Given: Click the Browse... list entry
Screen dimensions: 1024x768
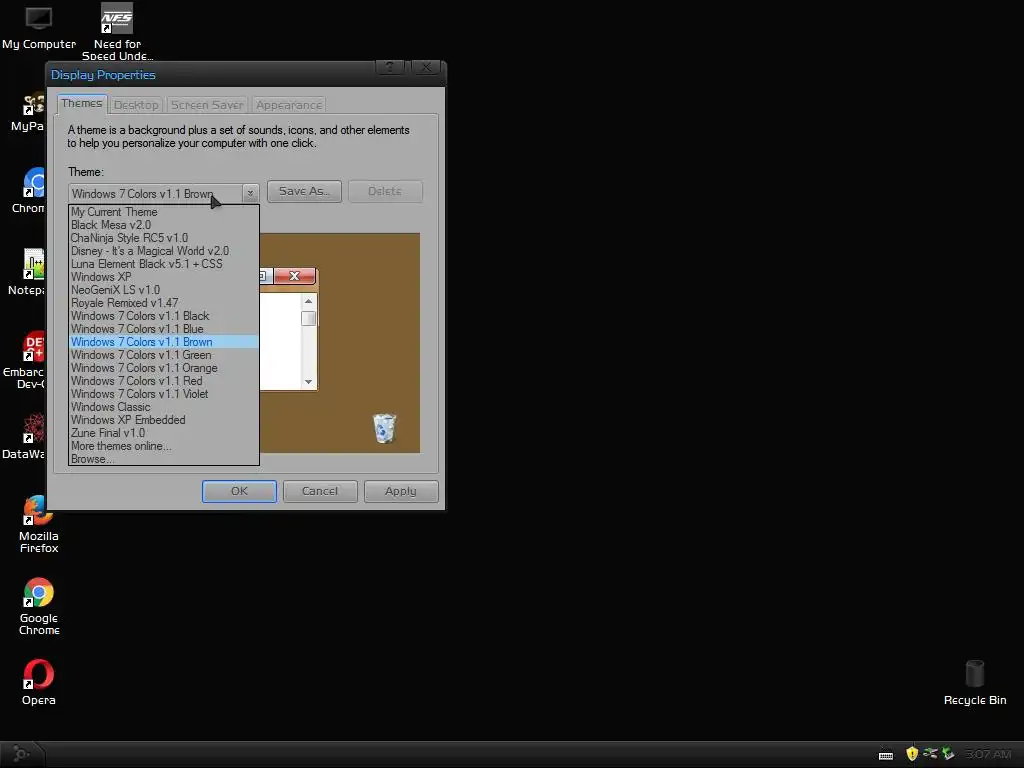Looking at the screenshot, I should click(x=164, y=459).
